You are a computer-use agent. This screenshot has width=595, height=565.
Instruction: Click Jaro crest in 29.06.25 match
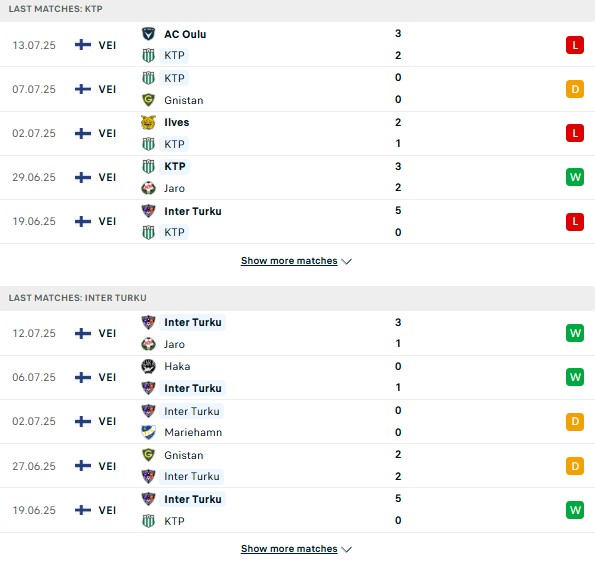[148, 188]
